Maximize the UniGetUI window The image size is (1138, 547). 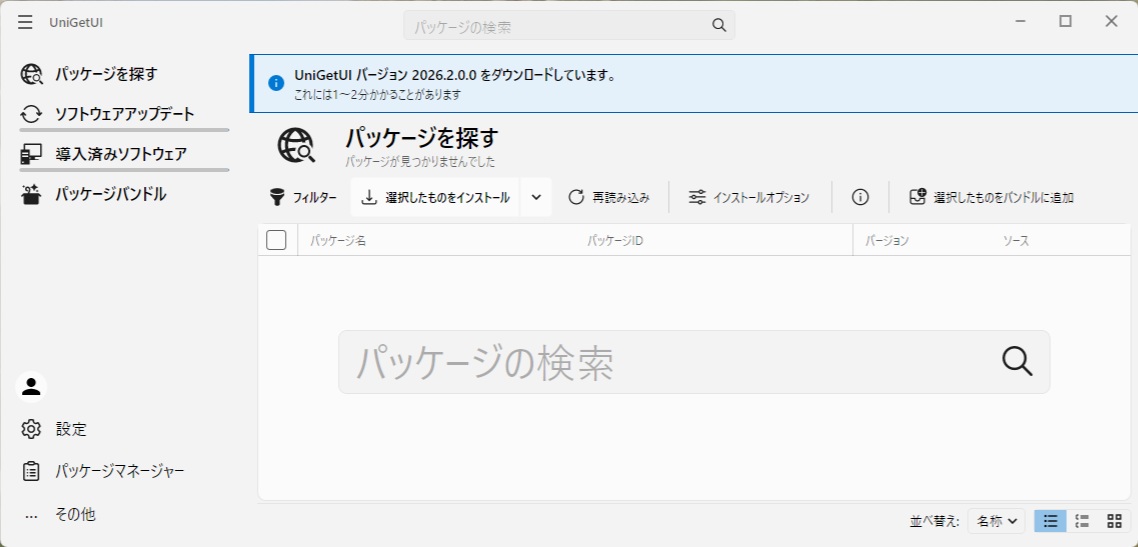coord(1065,22)
